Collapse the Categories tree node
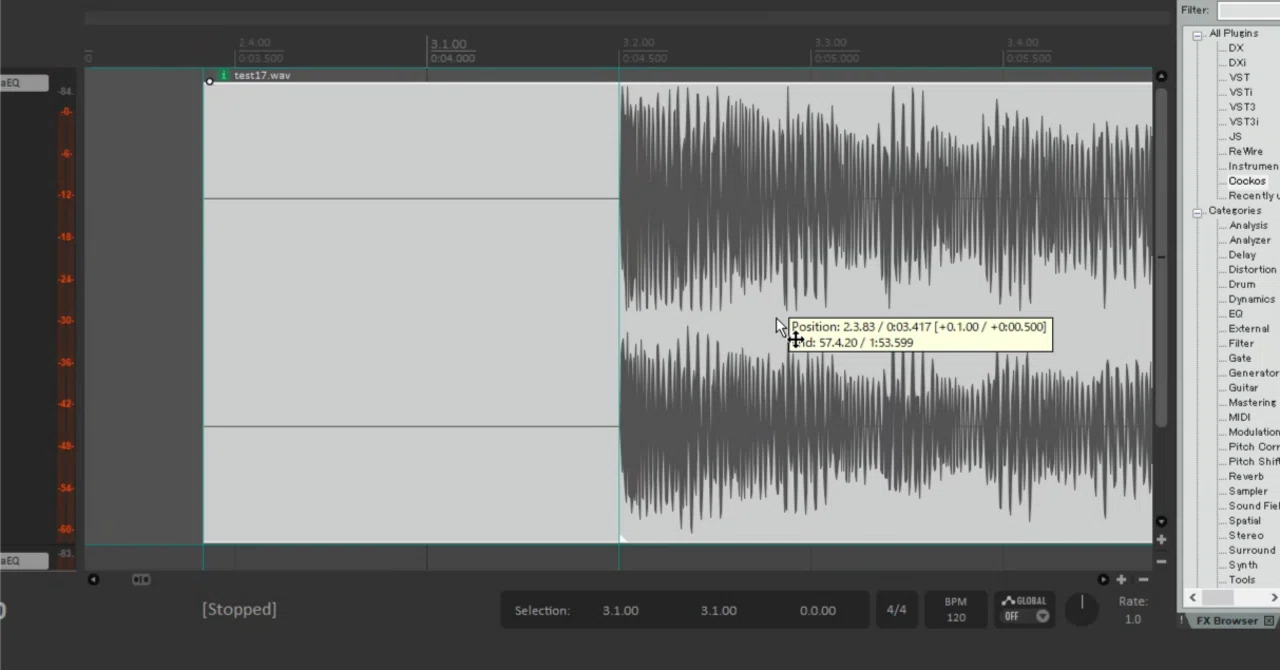 [x=1197, y=212]
